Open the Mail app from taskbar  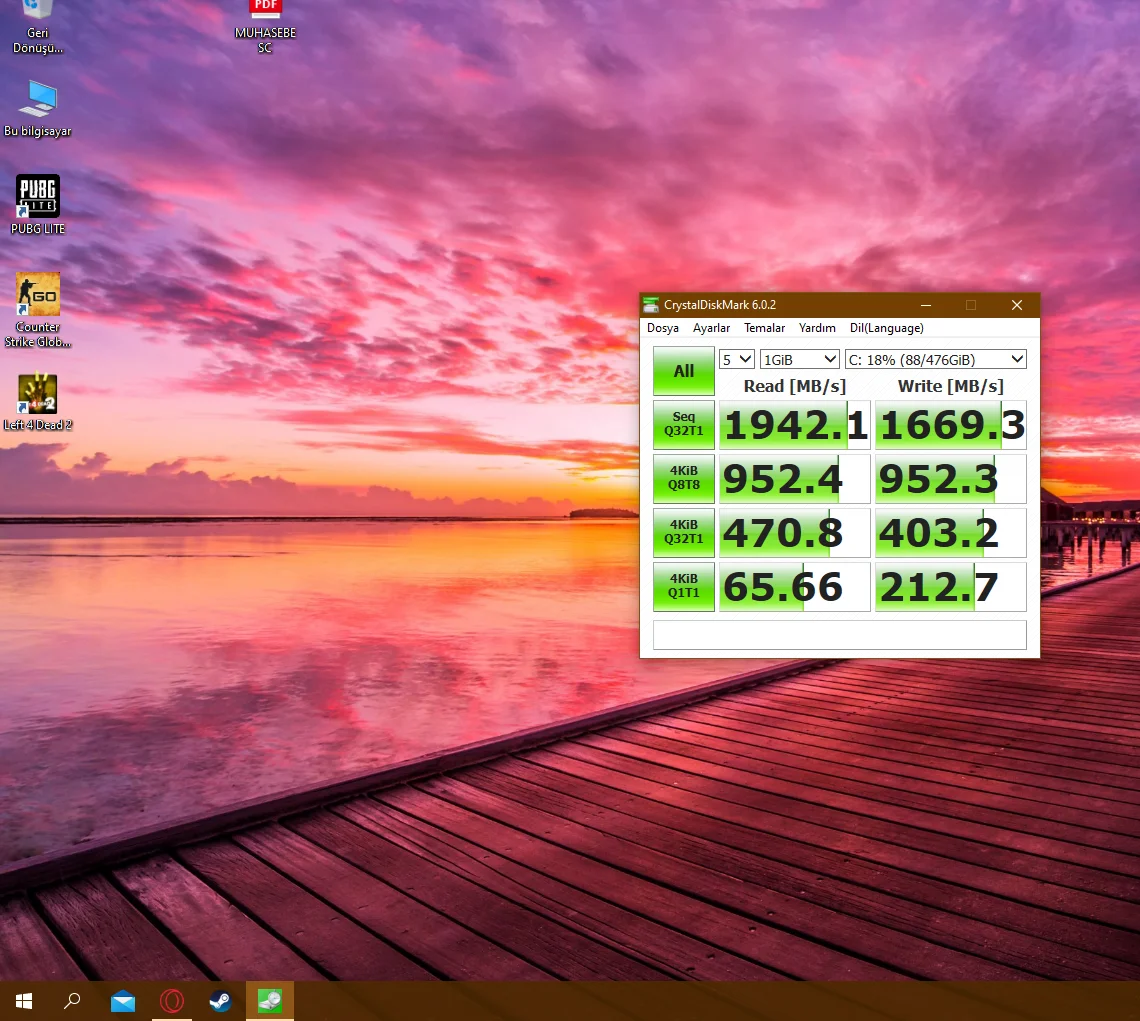point(123,1001)
